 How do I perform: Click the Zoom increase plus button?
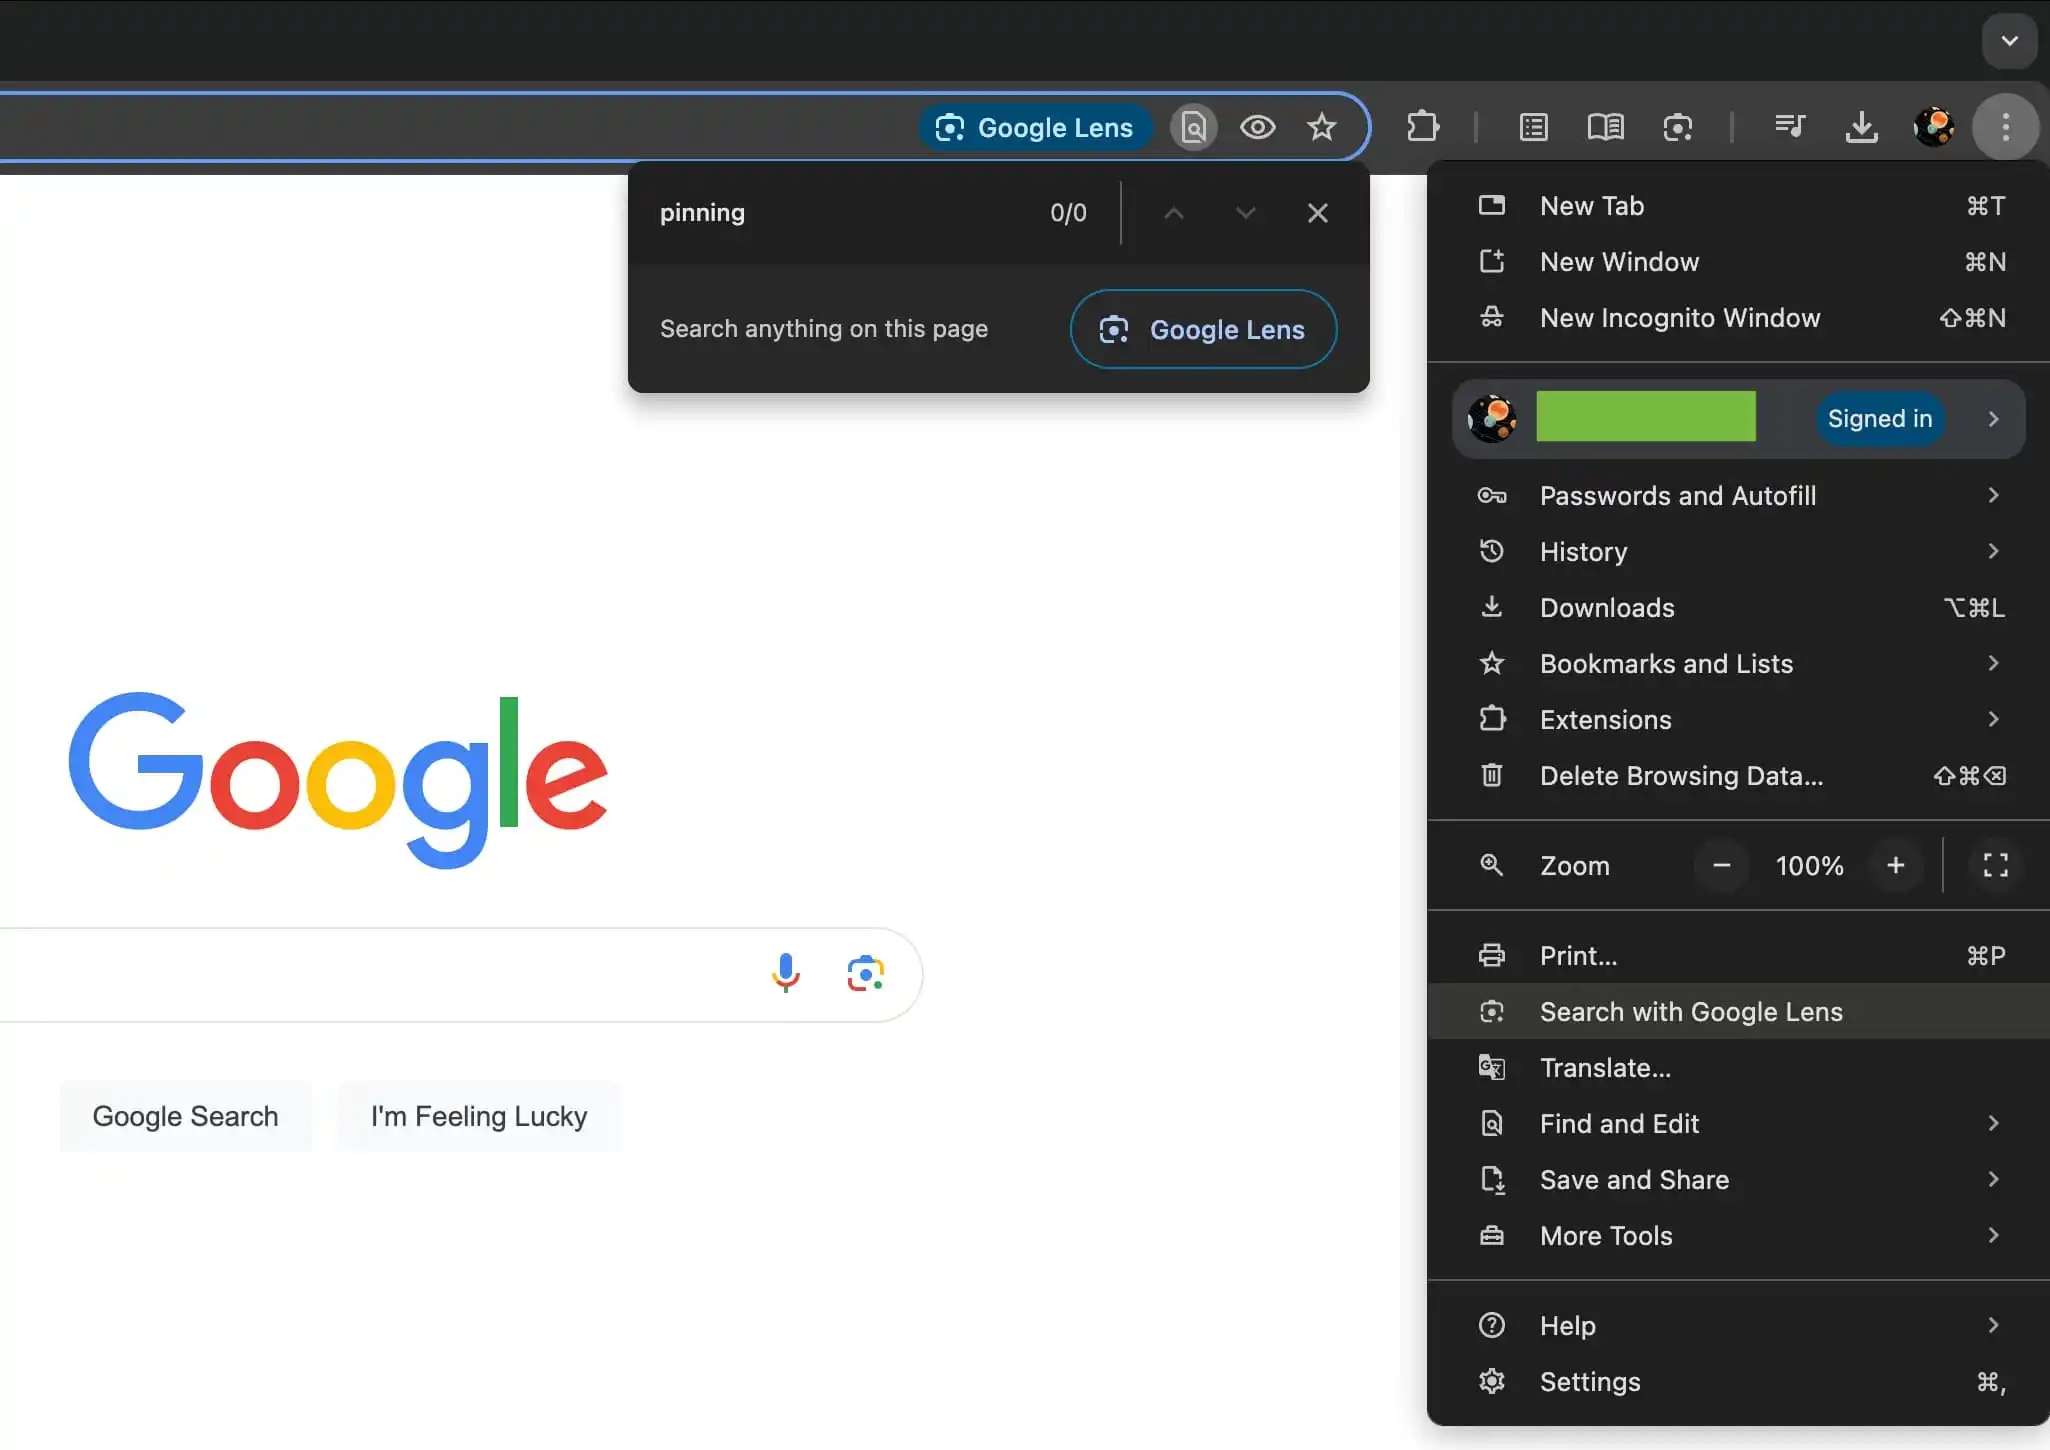tap(1895, 865)
